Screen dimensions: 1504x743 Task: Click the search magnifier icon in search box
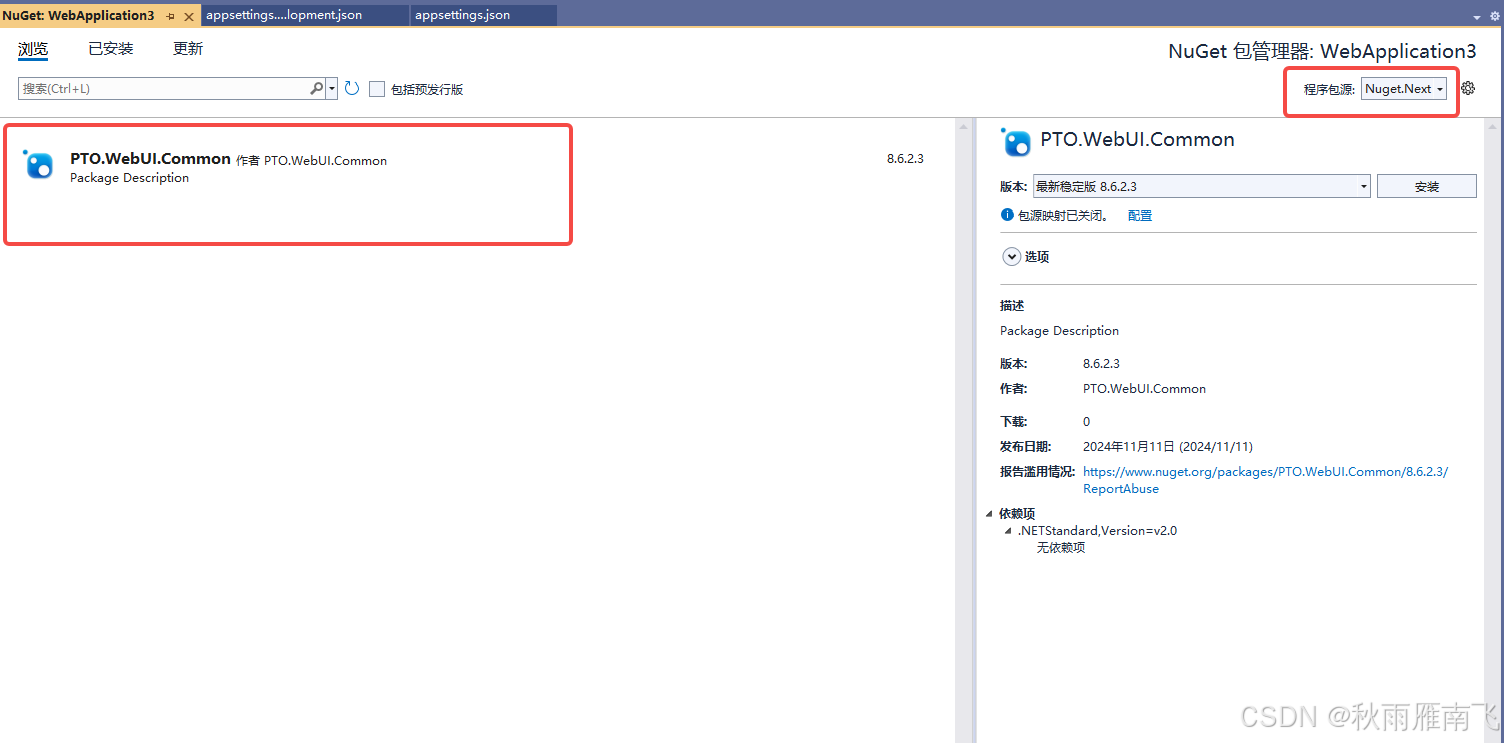click(x=316, y=88)
